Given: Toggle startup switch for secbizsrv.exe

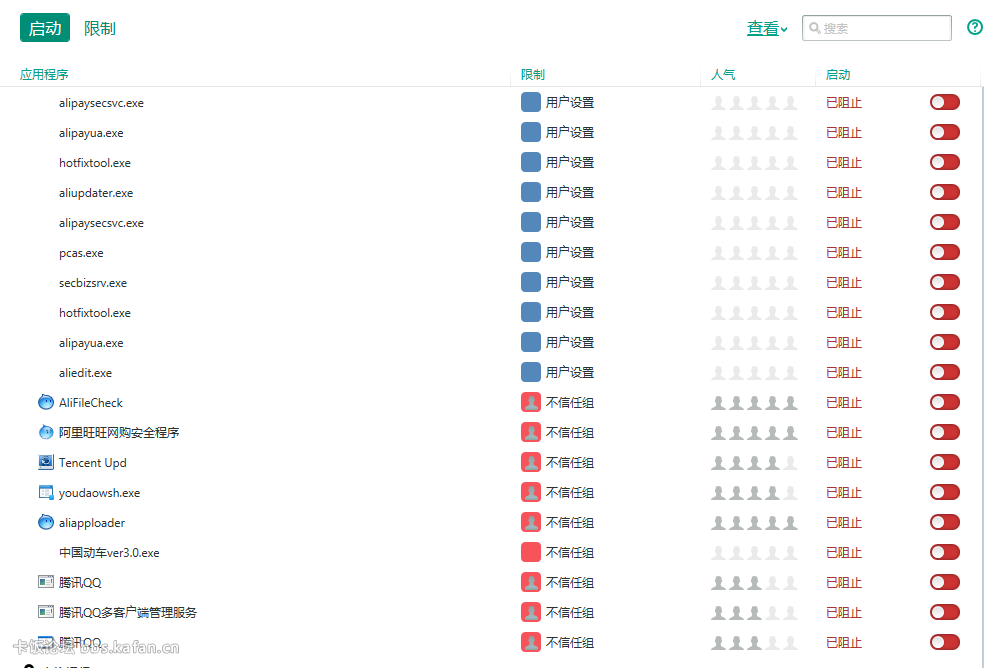Looking at the screenshot, I should click(x=944, y=283).
